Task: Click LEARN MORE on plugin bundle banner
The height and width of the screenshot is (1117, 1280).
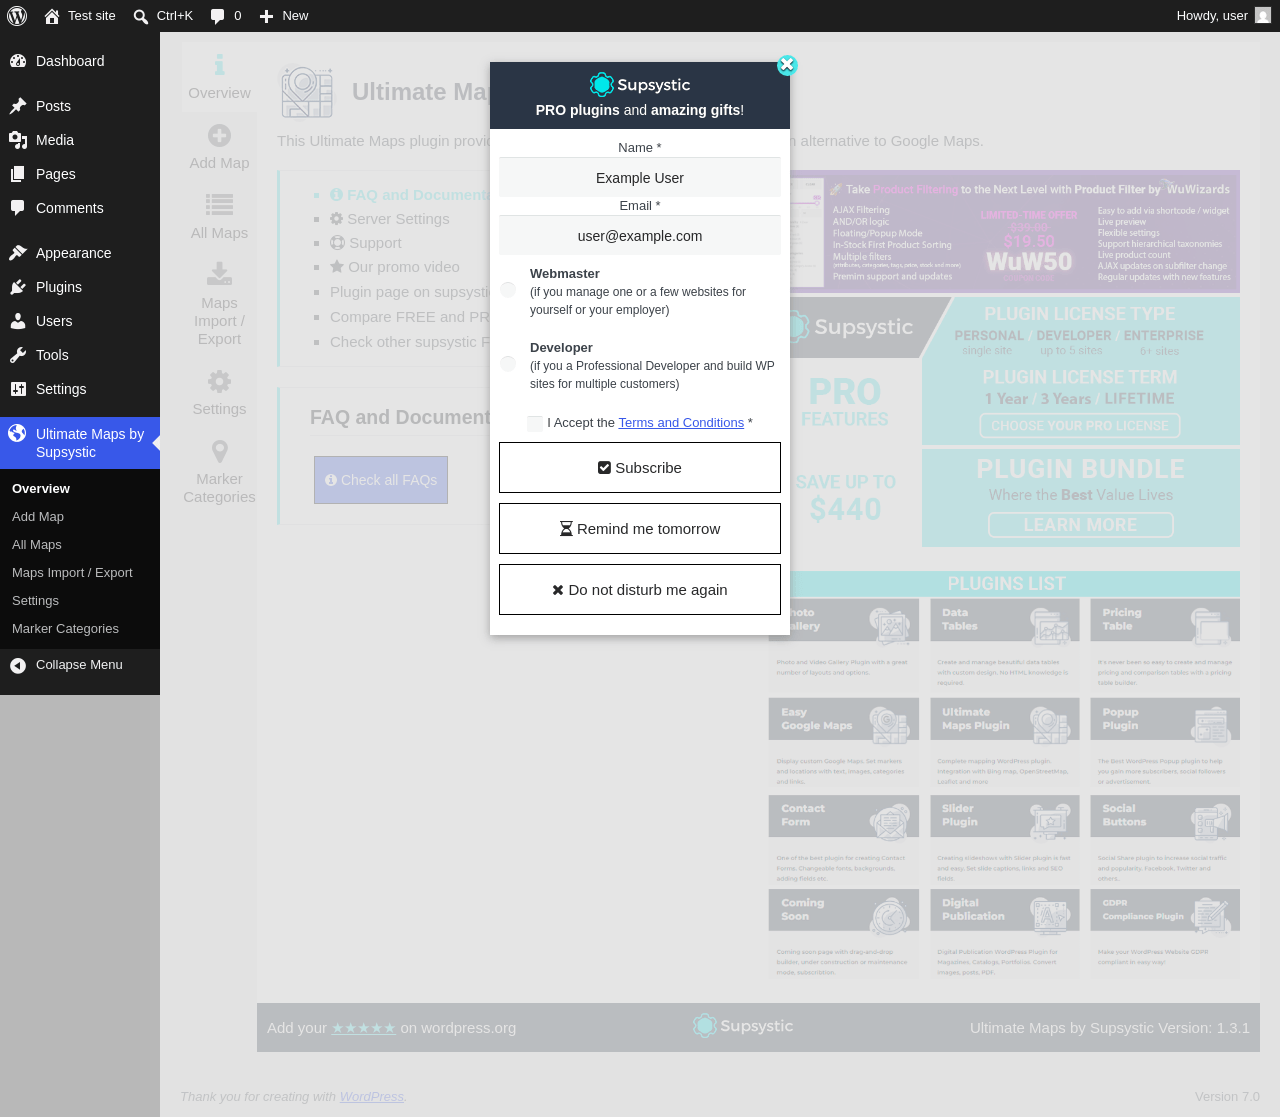Action: (x=1080, y=525)
